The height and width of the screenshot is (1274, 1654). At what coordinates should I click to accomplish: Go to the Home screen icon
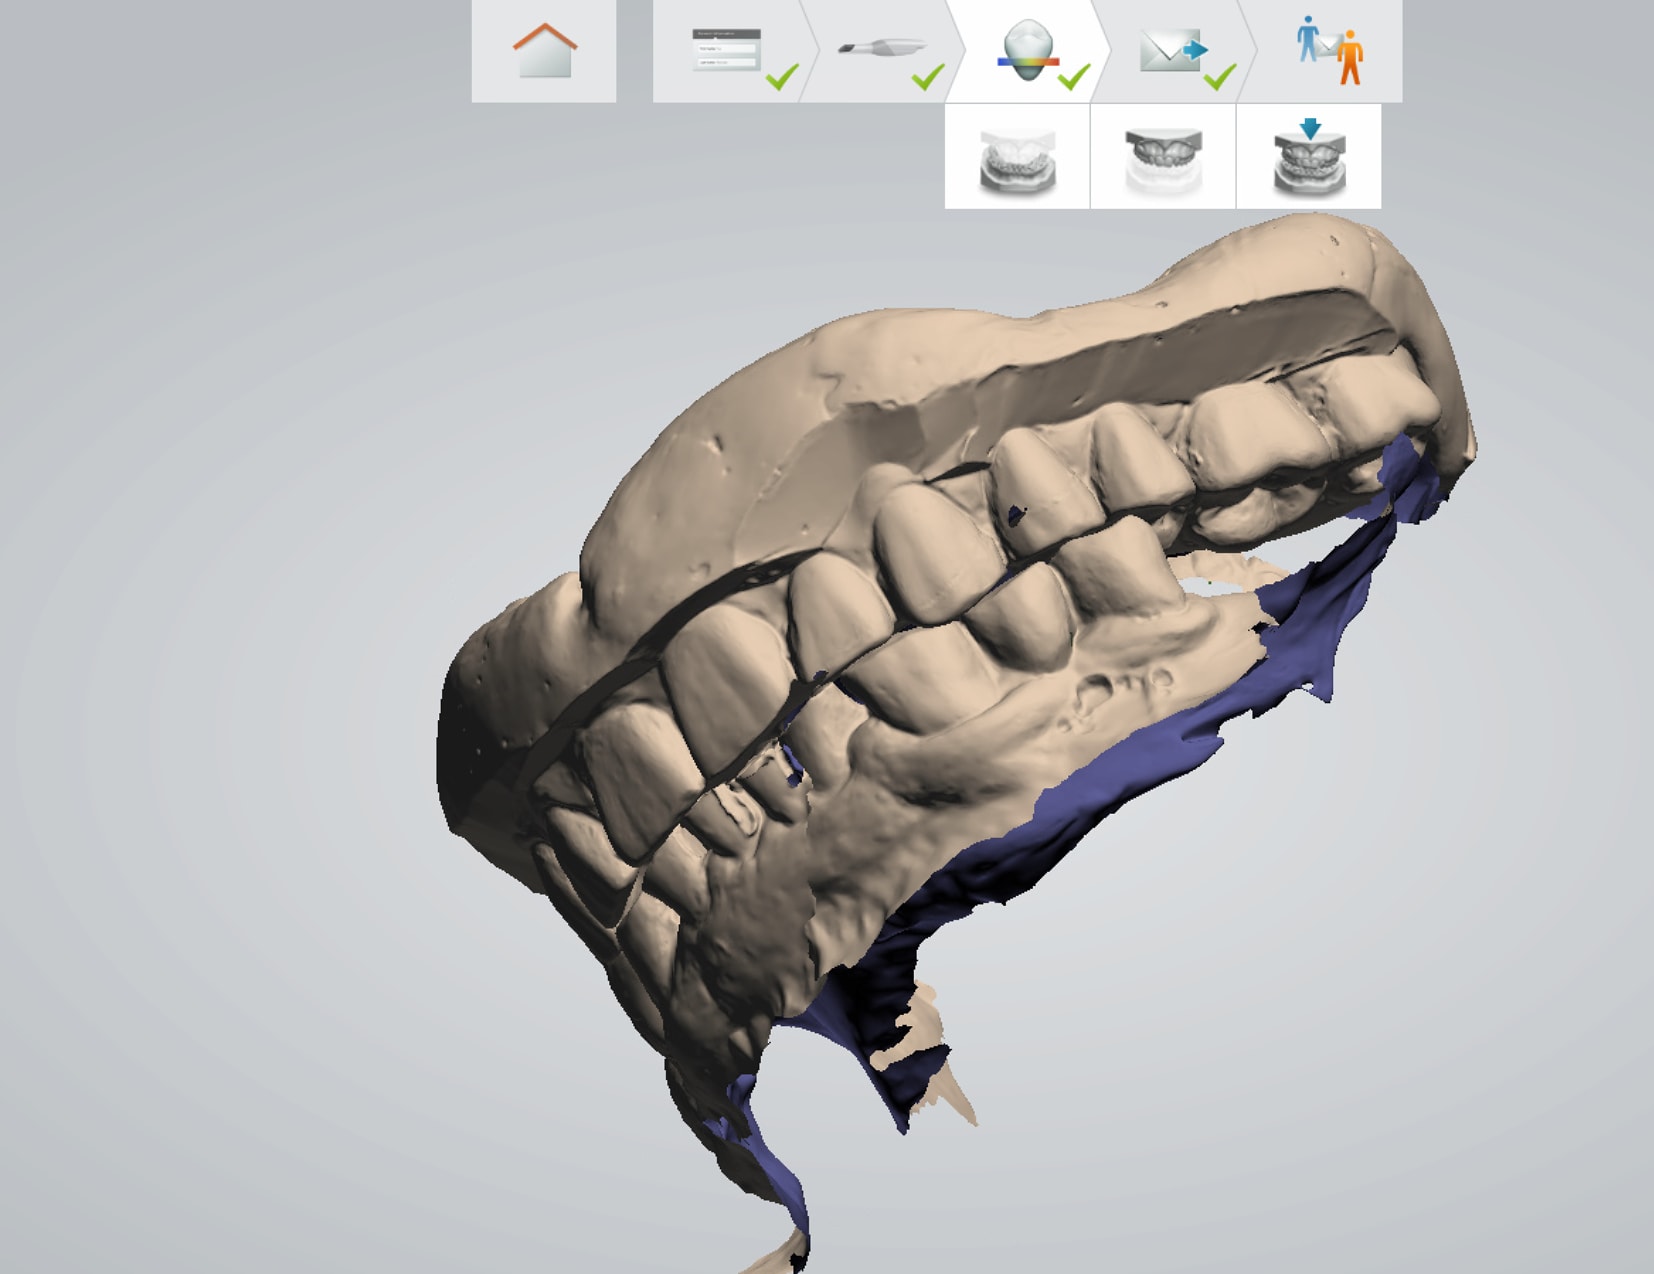[544, 51]
